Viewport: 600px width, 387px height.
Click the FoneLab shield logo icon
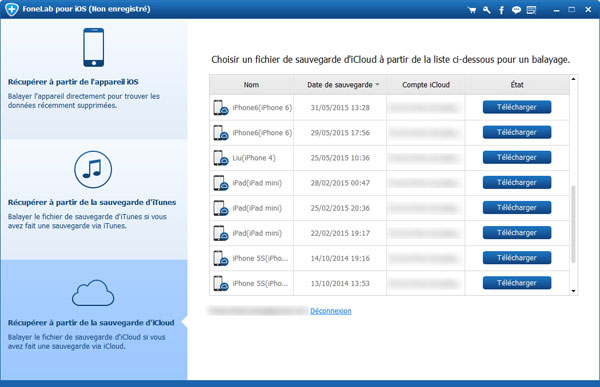click(11, 9)
